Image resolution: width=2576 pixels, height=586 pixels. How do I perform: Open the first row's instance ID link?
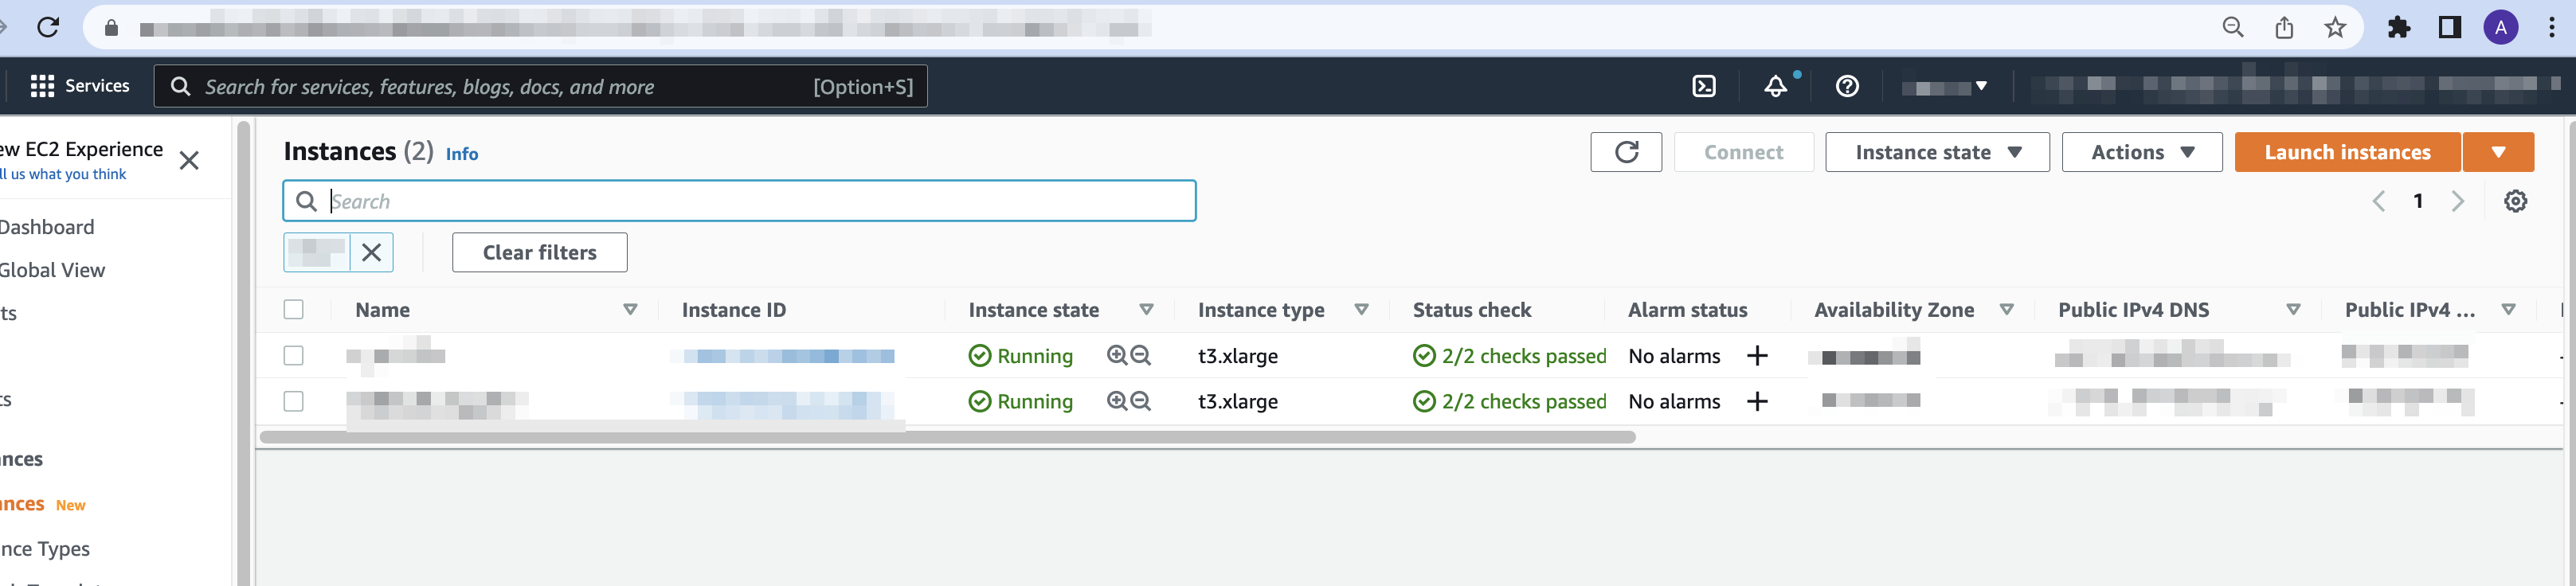789,356
